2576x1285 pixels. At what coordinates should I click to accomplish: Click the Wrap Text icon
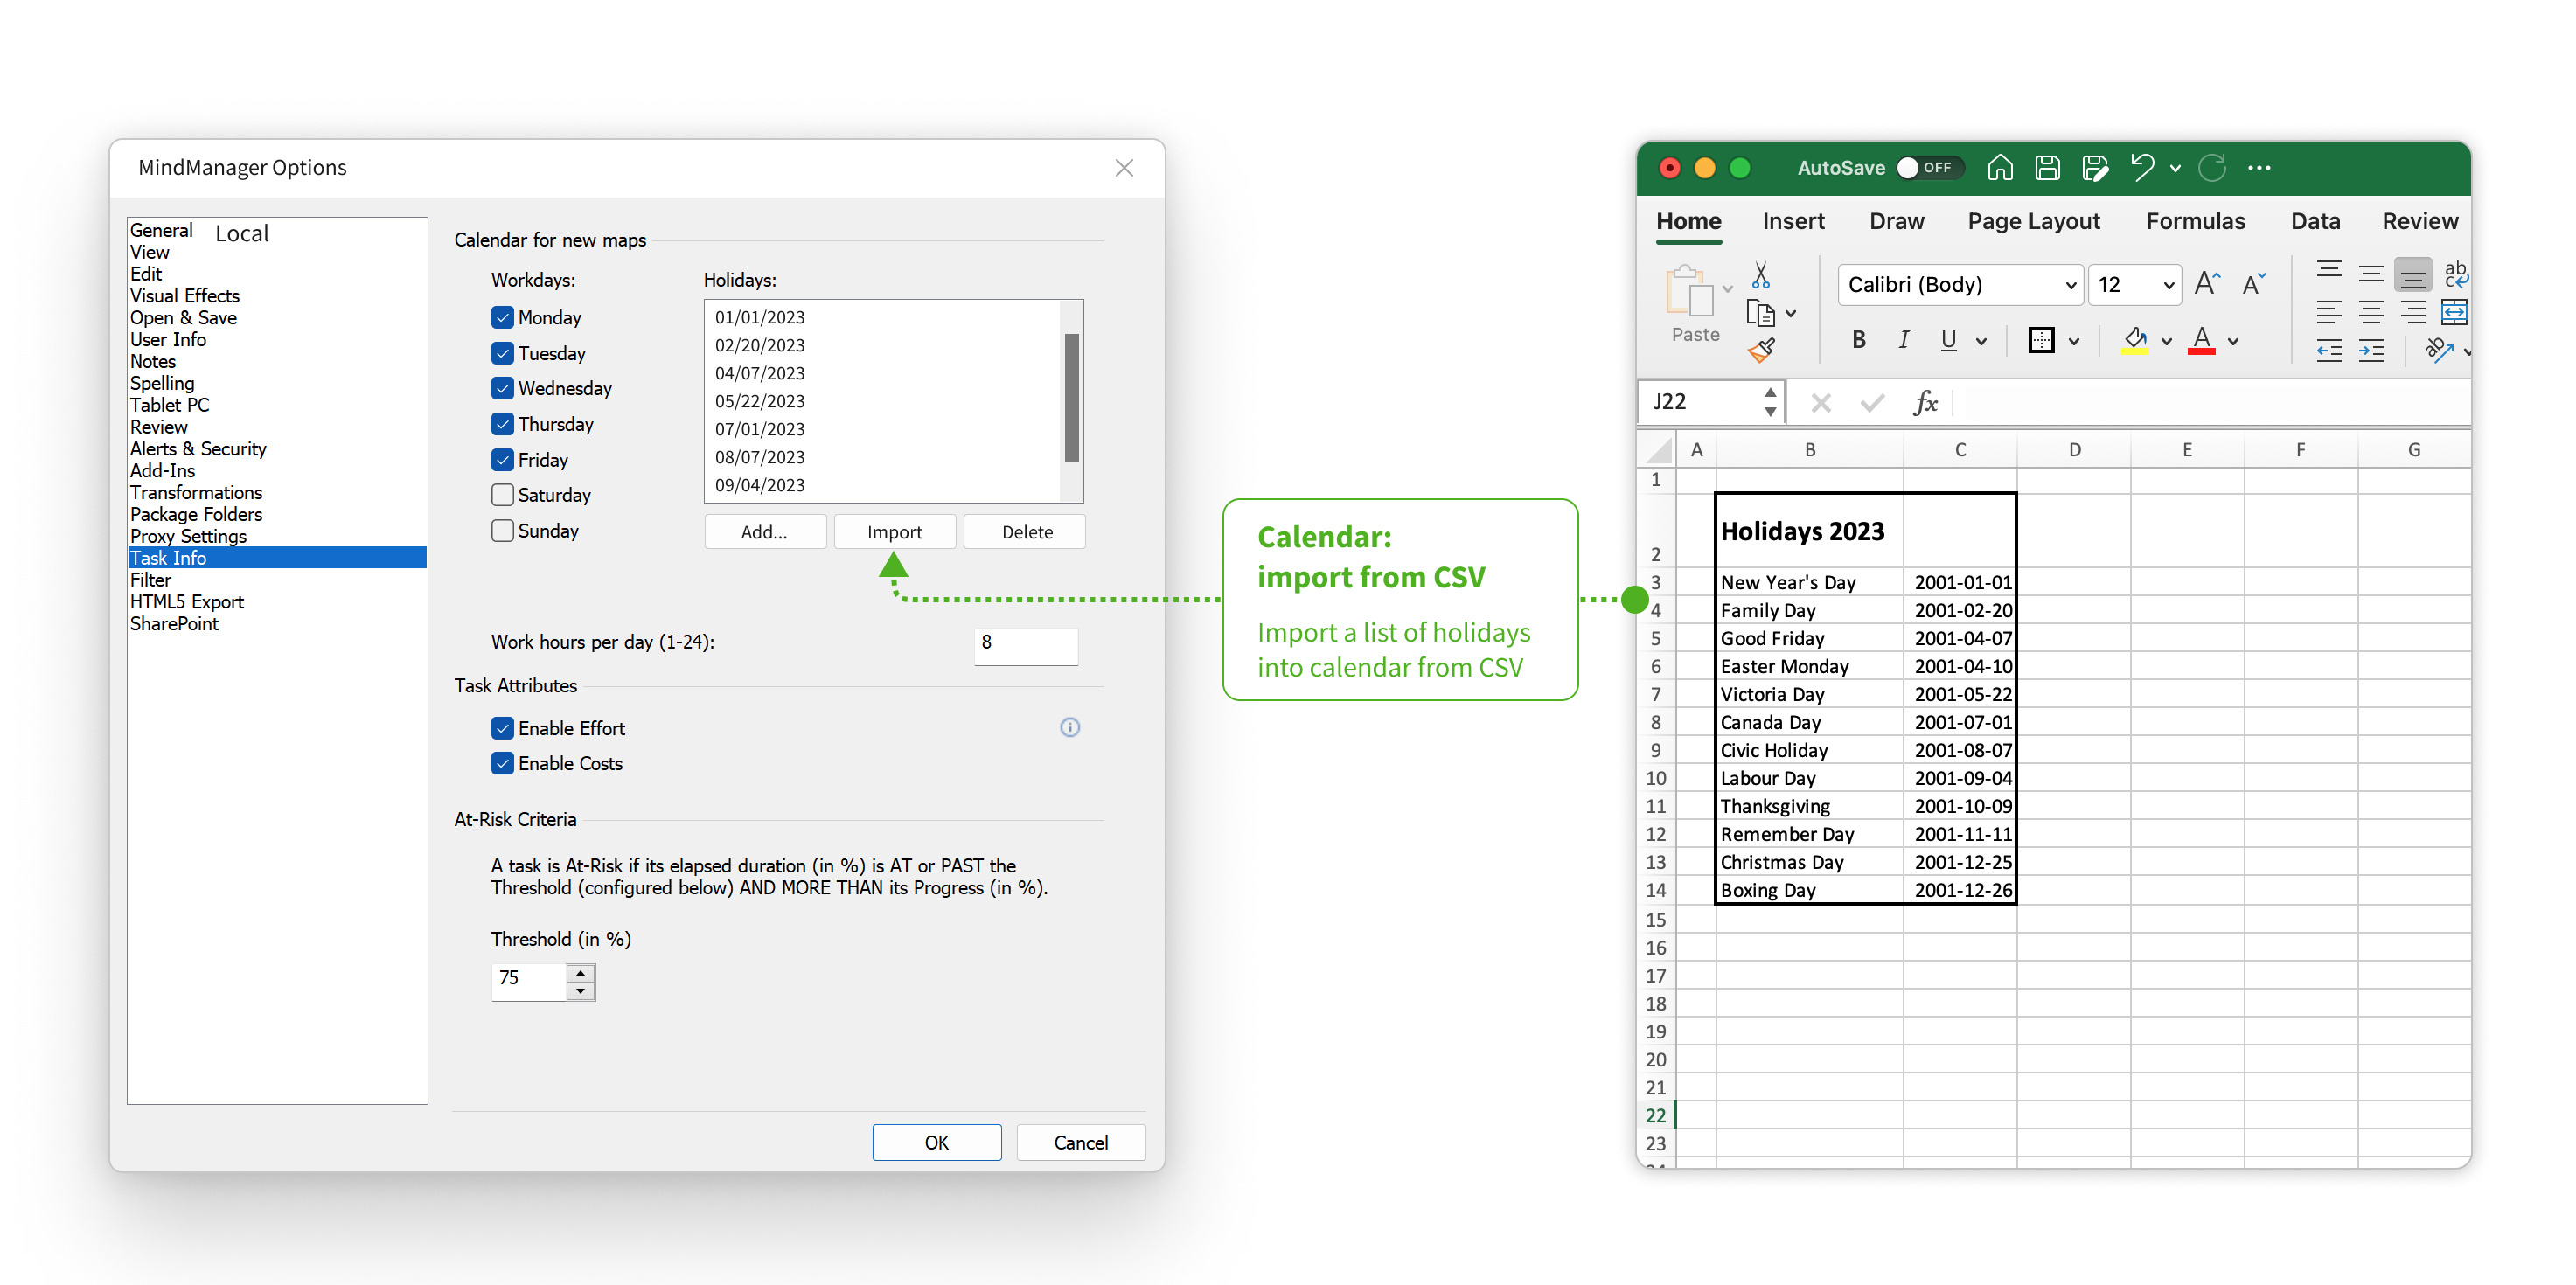tap(2455, 274)
